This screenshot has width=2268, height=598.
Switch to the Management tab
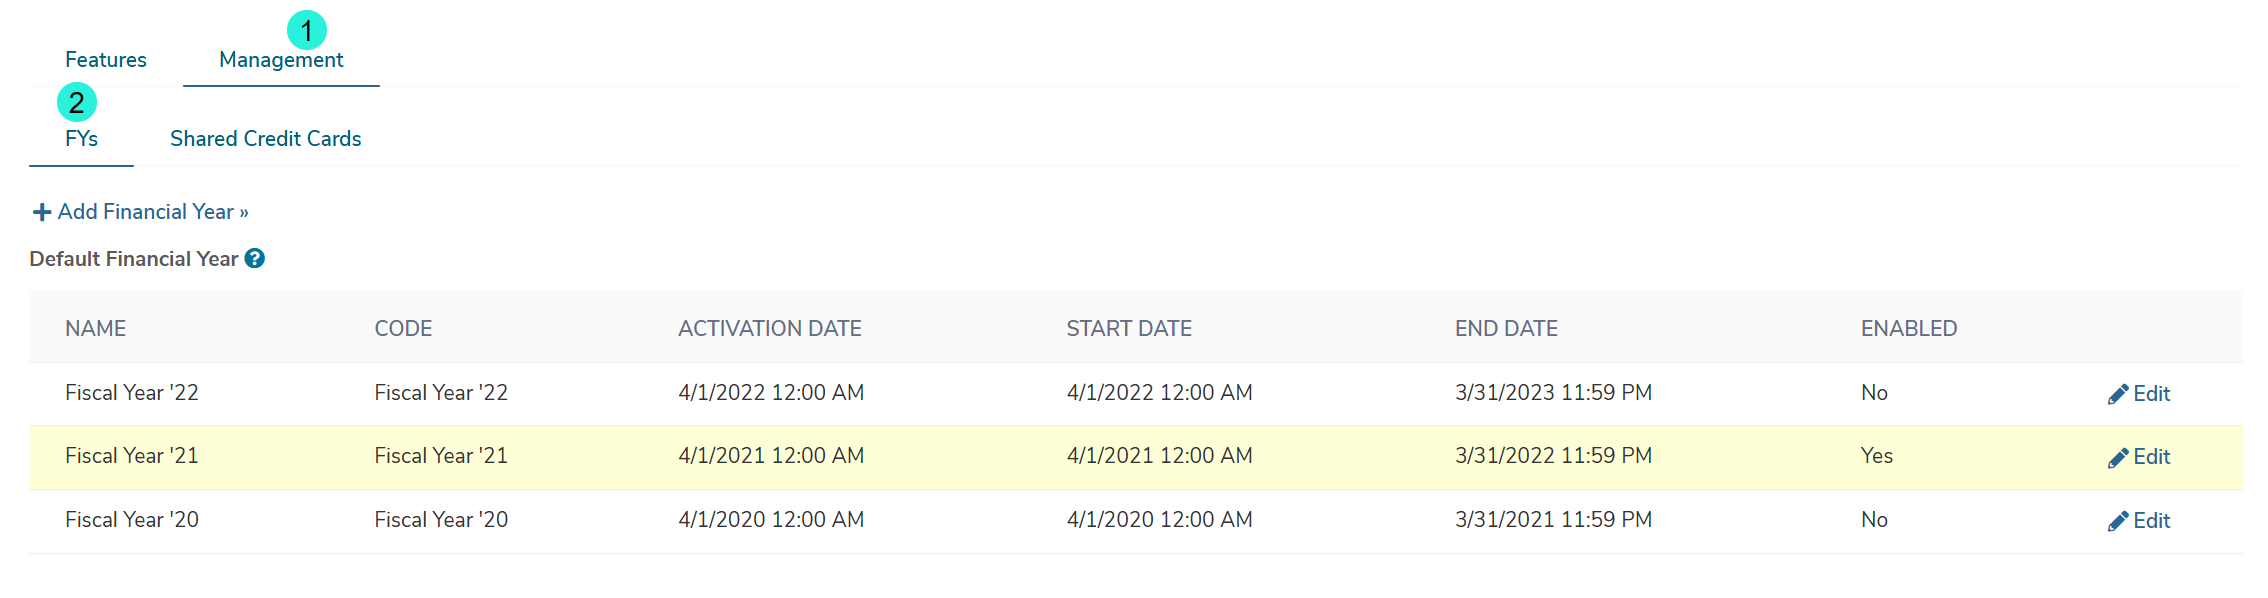[281, 60]
